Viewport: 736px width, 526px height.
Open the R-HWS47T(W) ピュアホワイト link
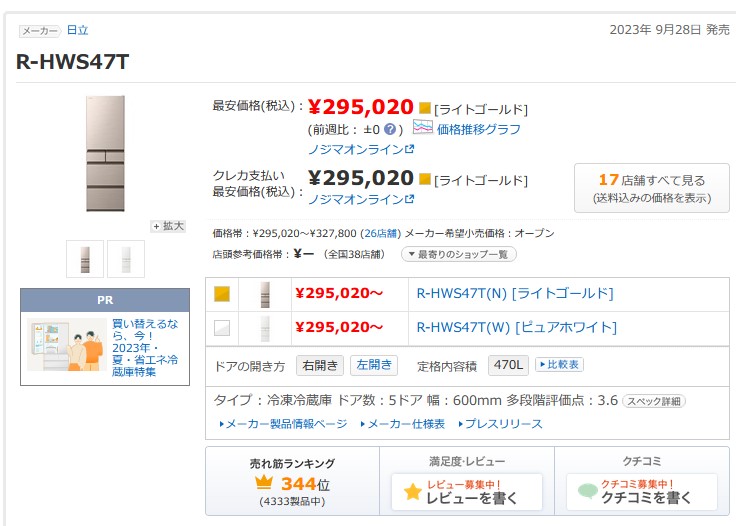pyautogui.click(x=516, y=327)
